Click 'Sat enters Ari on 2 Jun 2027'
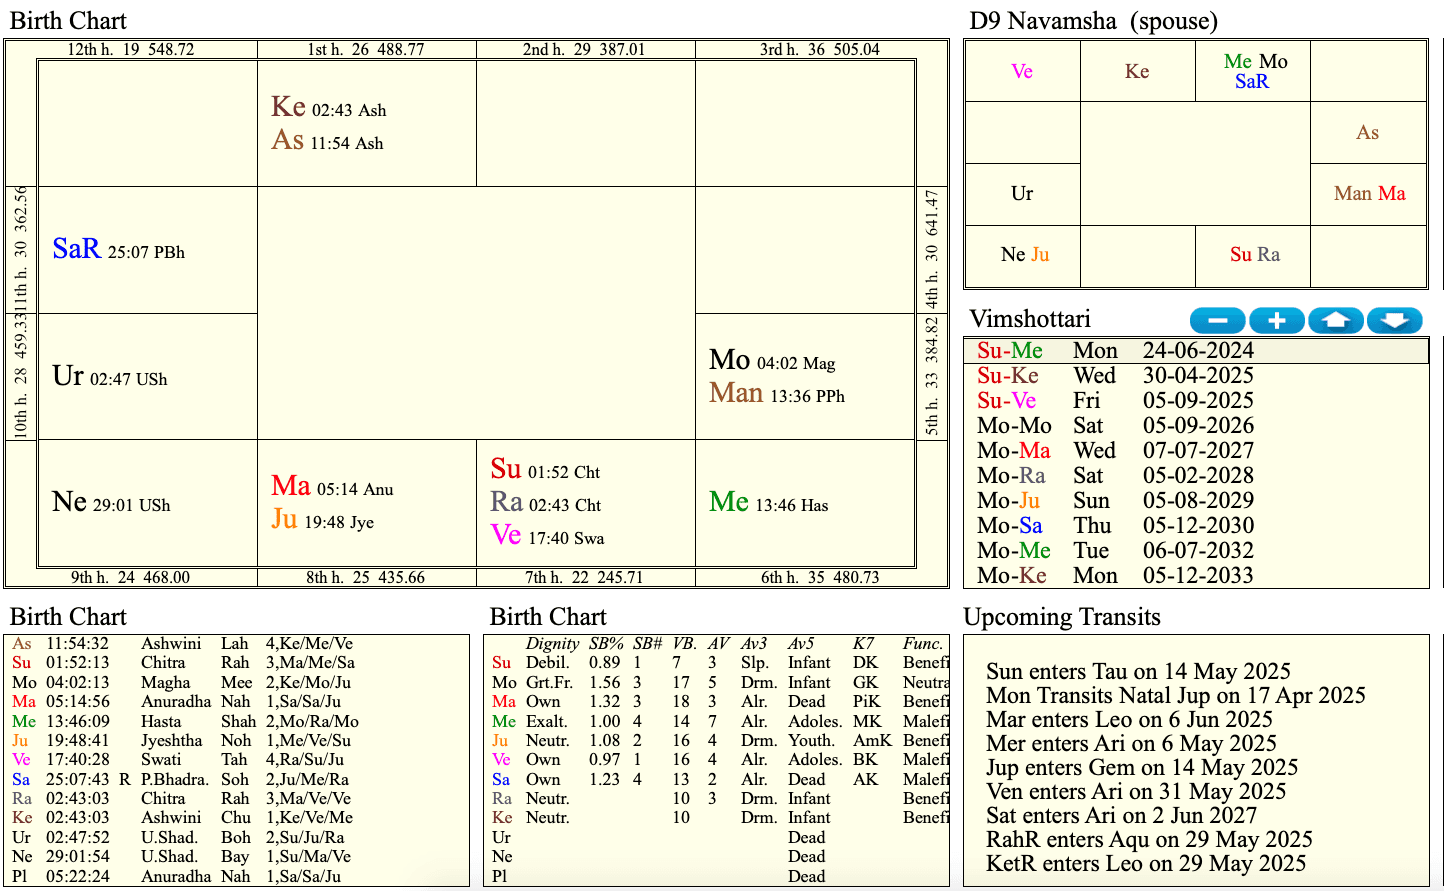 pyautogui.click(x=1124, y=815)
